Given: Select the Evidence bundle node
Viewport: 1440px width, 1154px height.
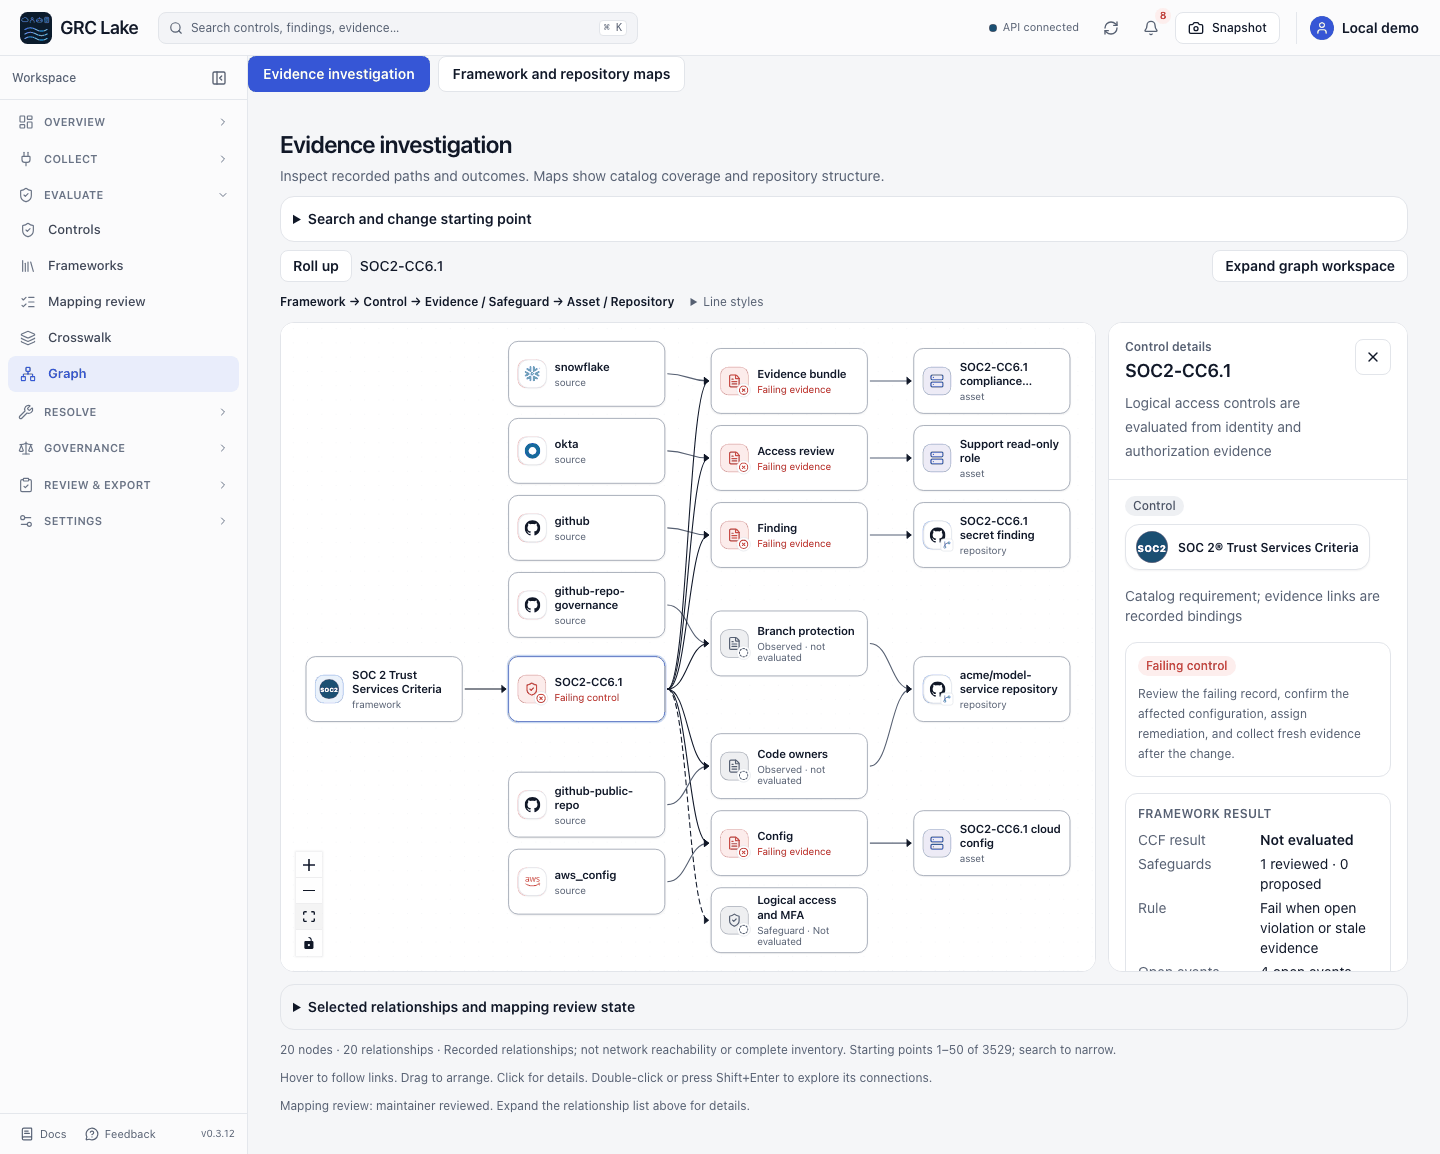Looking at the screenshot, I should point(789,381).
